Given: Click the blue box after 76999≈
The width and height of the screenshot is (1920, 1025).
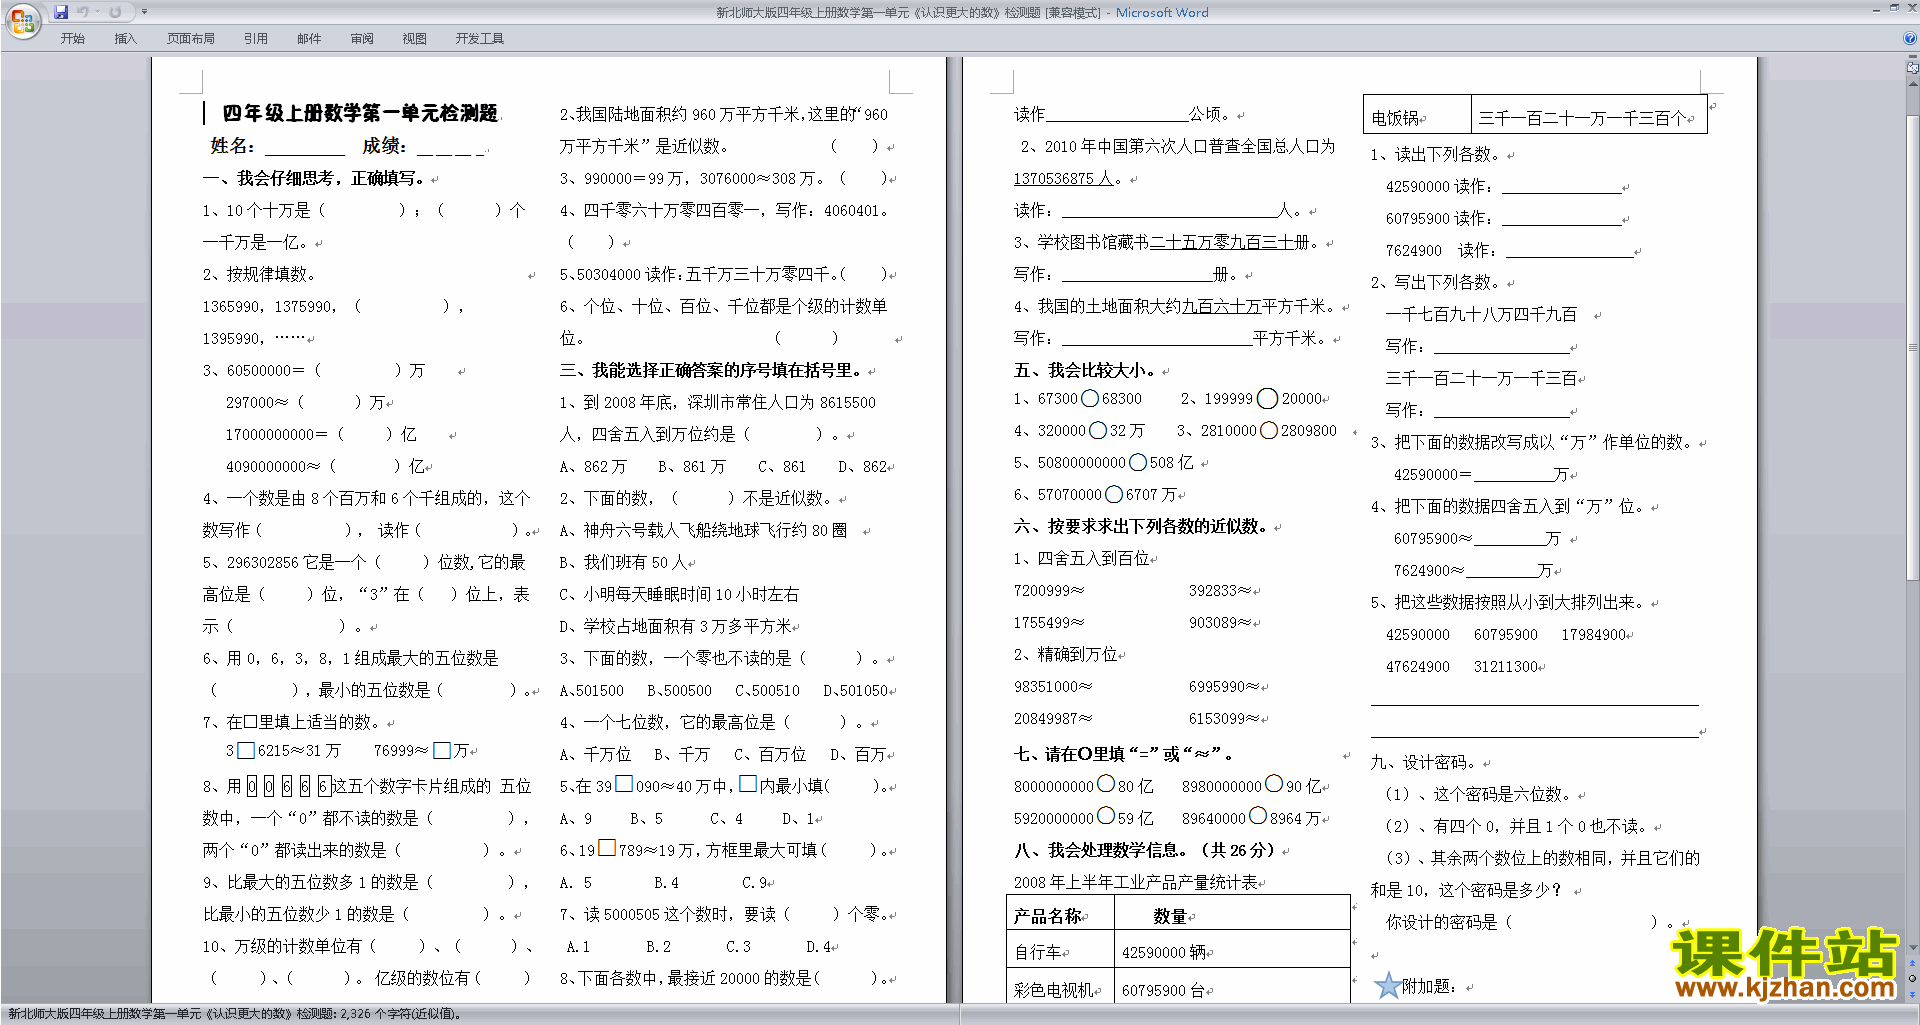Looking at the screenshot, I should click(x=442, y=750).
